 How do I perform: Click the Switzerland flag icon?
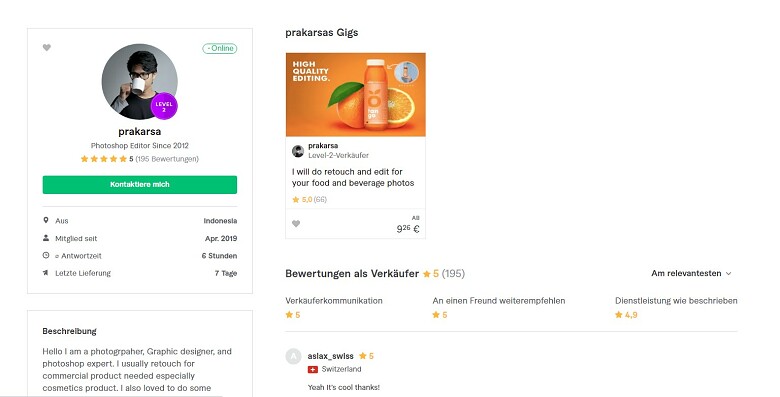[313, 369]
